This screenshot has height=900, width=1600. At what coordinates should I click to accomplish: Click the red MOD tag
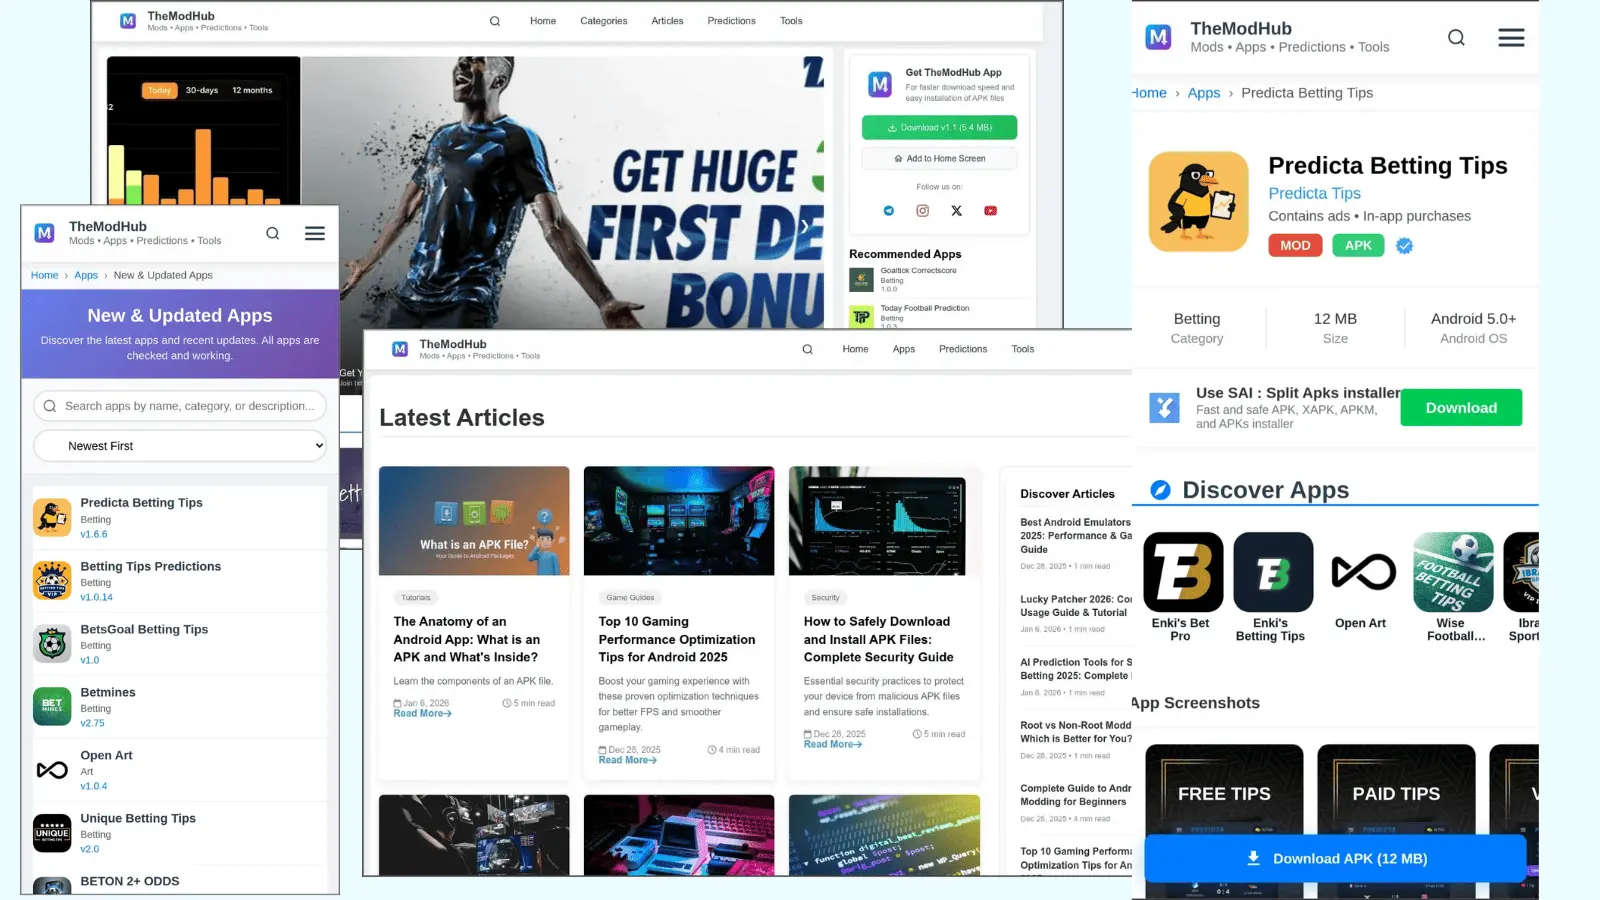coord(1295,246)
